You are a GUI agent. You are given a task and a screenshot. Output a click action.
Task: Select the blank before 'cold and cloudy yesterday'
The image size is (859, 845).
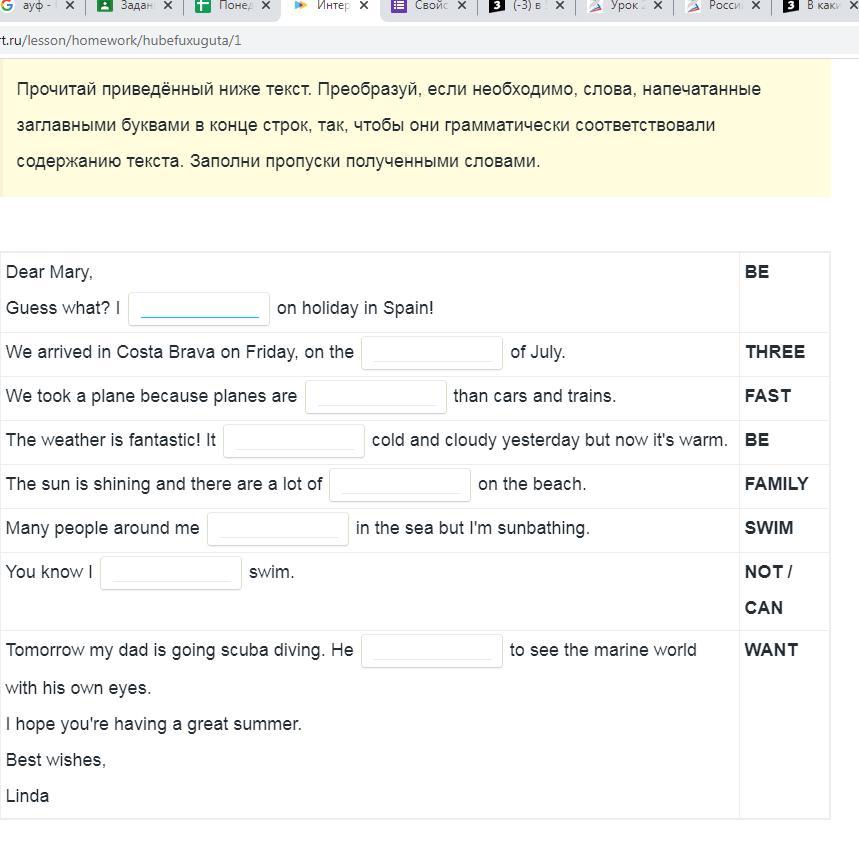293,441
